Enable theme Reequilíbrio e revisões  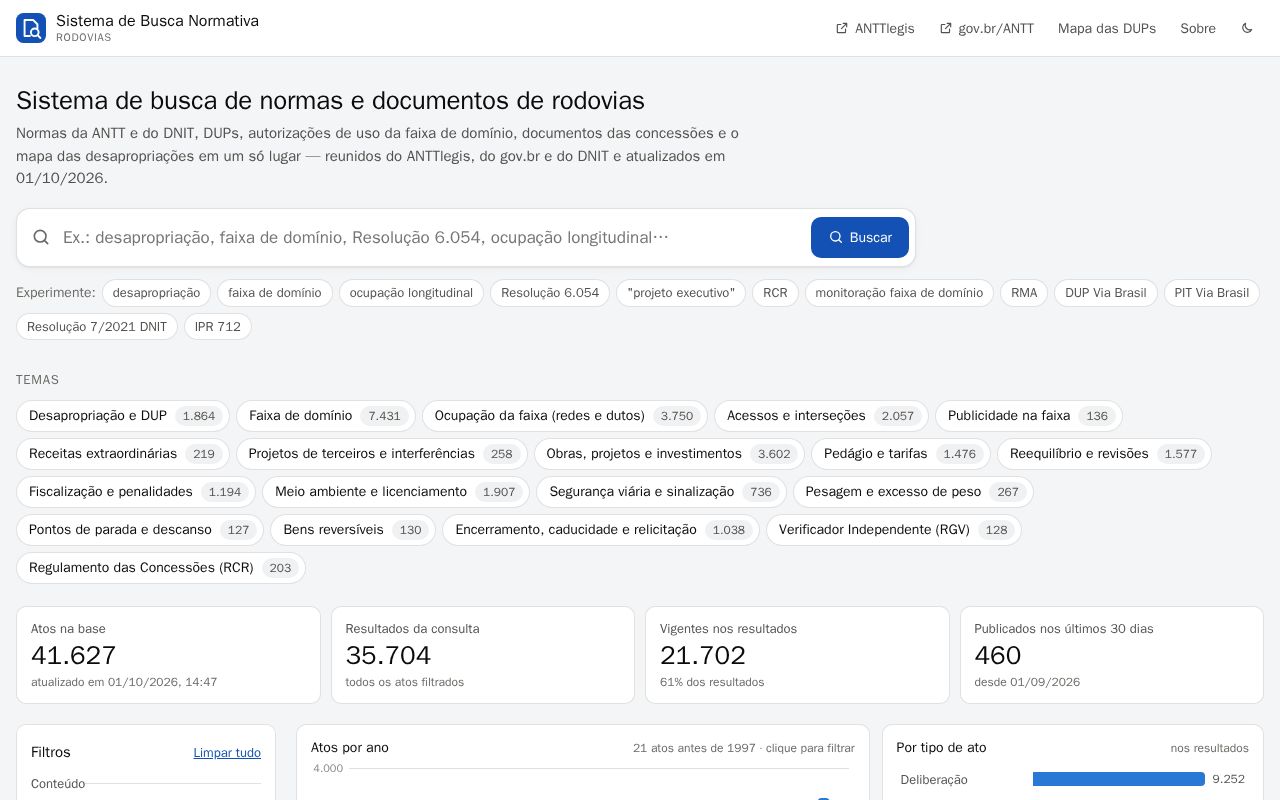pyautogui.click(x=1104, y=454)
